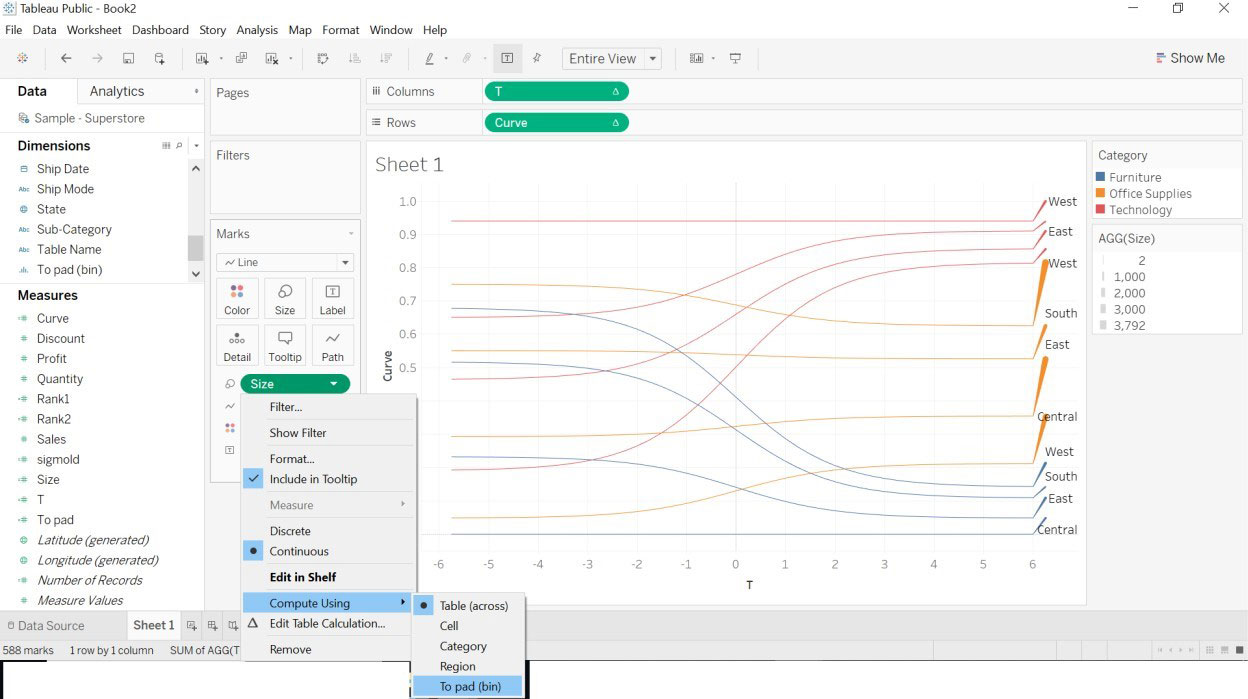Click the Presentation Mode icon
This screenshot has width=1248, height=699.
click(736, 58)
